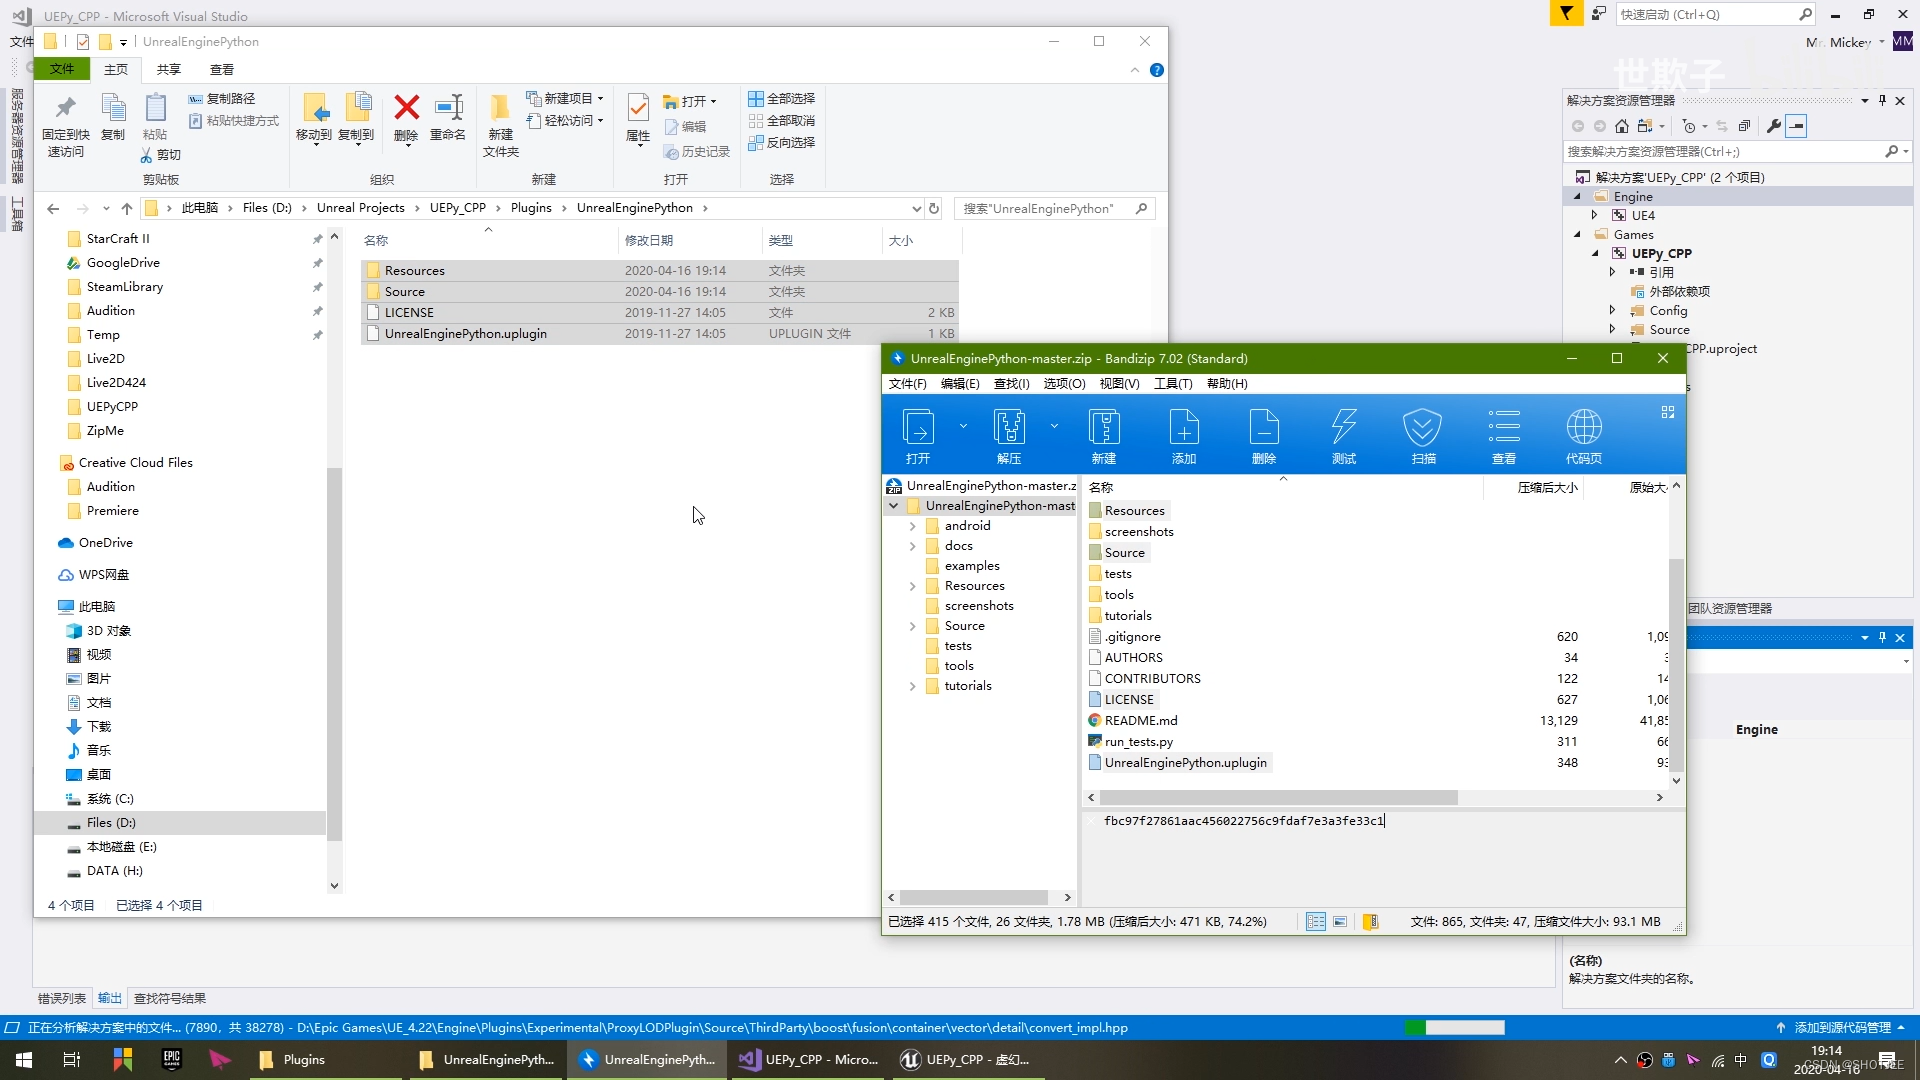Switch to the 错误列表 (Error List) tab in Visual Studio
The width and height of the screenshot is (1920, 1080).
[62, 998]
